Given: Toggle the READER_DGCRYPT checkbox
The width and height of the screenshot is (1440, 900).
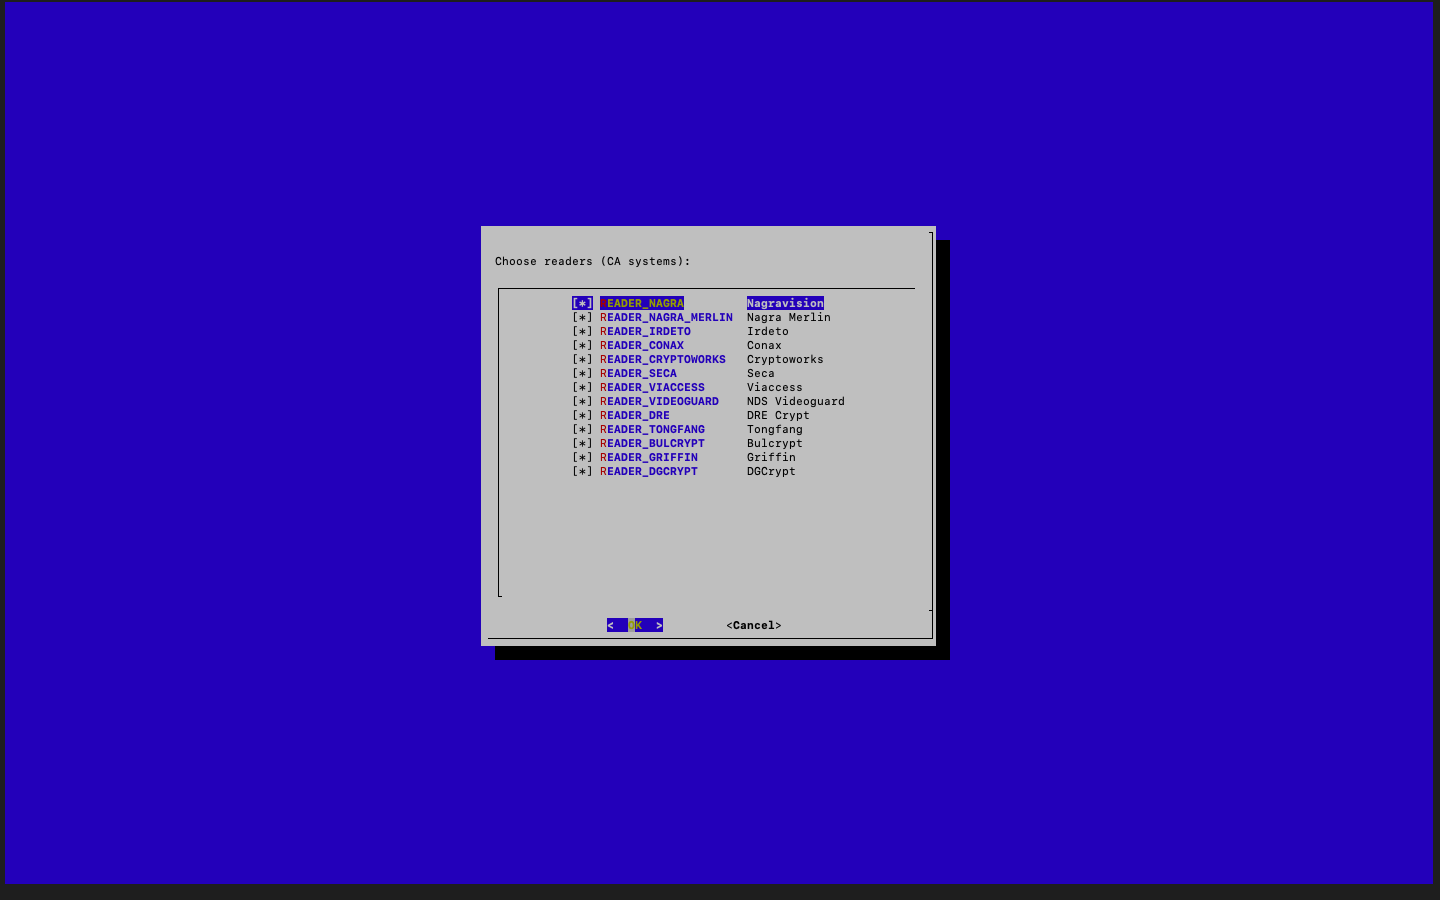Looking at the screenshot, I should click(x=582, y=471).
